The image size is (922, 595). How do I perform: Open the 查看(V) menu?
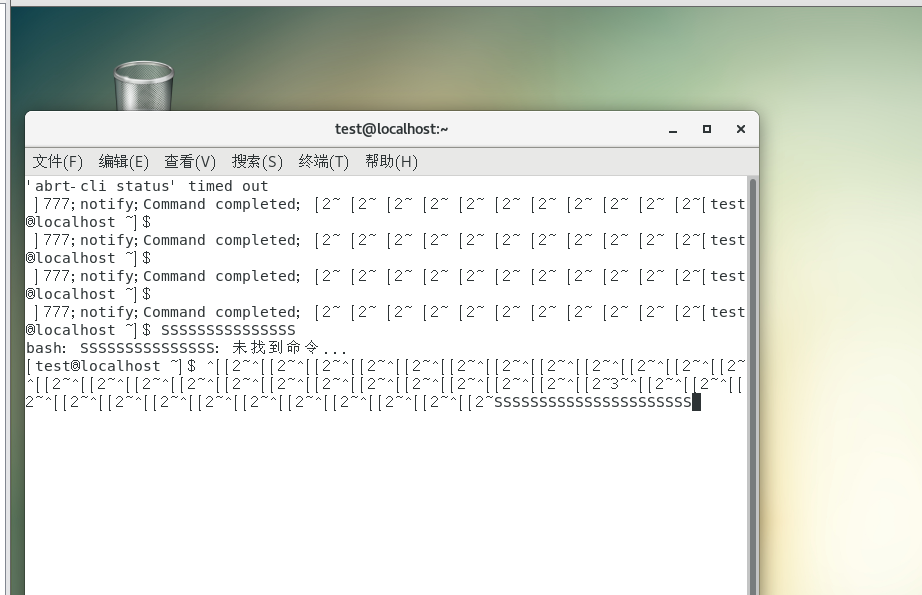coord(190,162)
